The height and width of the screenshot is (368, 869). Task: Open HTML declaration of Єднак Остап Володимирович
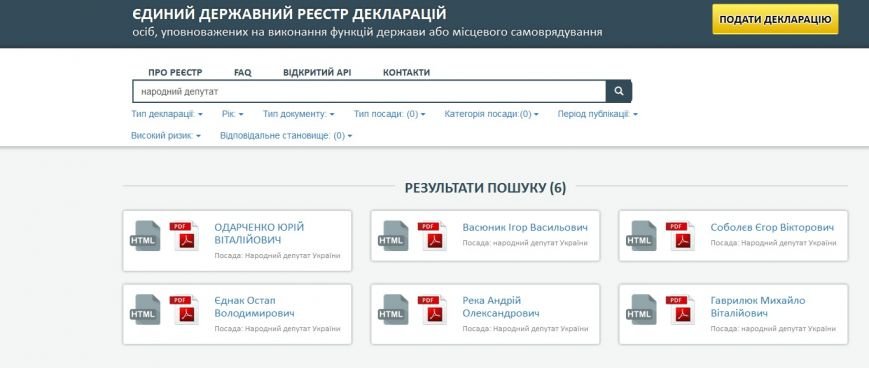[145, 309]
